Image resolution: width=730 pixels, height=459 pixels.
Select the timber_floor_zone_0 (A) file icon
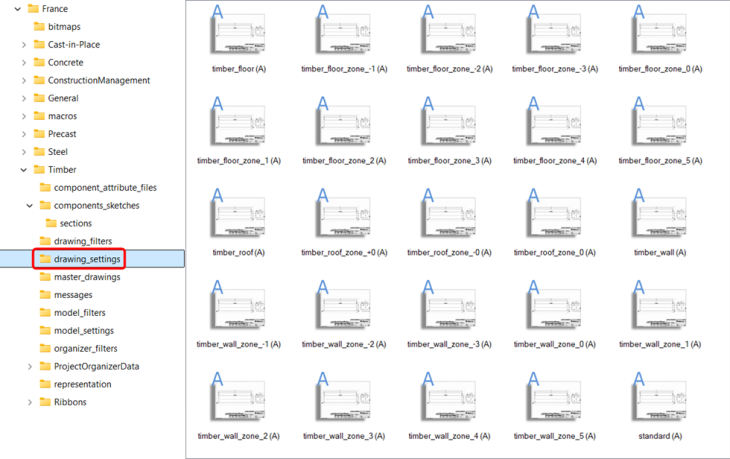659,30
